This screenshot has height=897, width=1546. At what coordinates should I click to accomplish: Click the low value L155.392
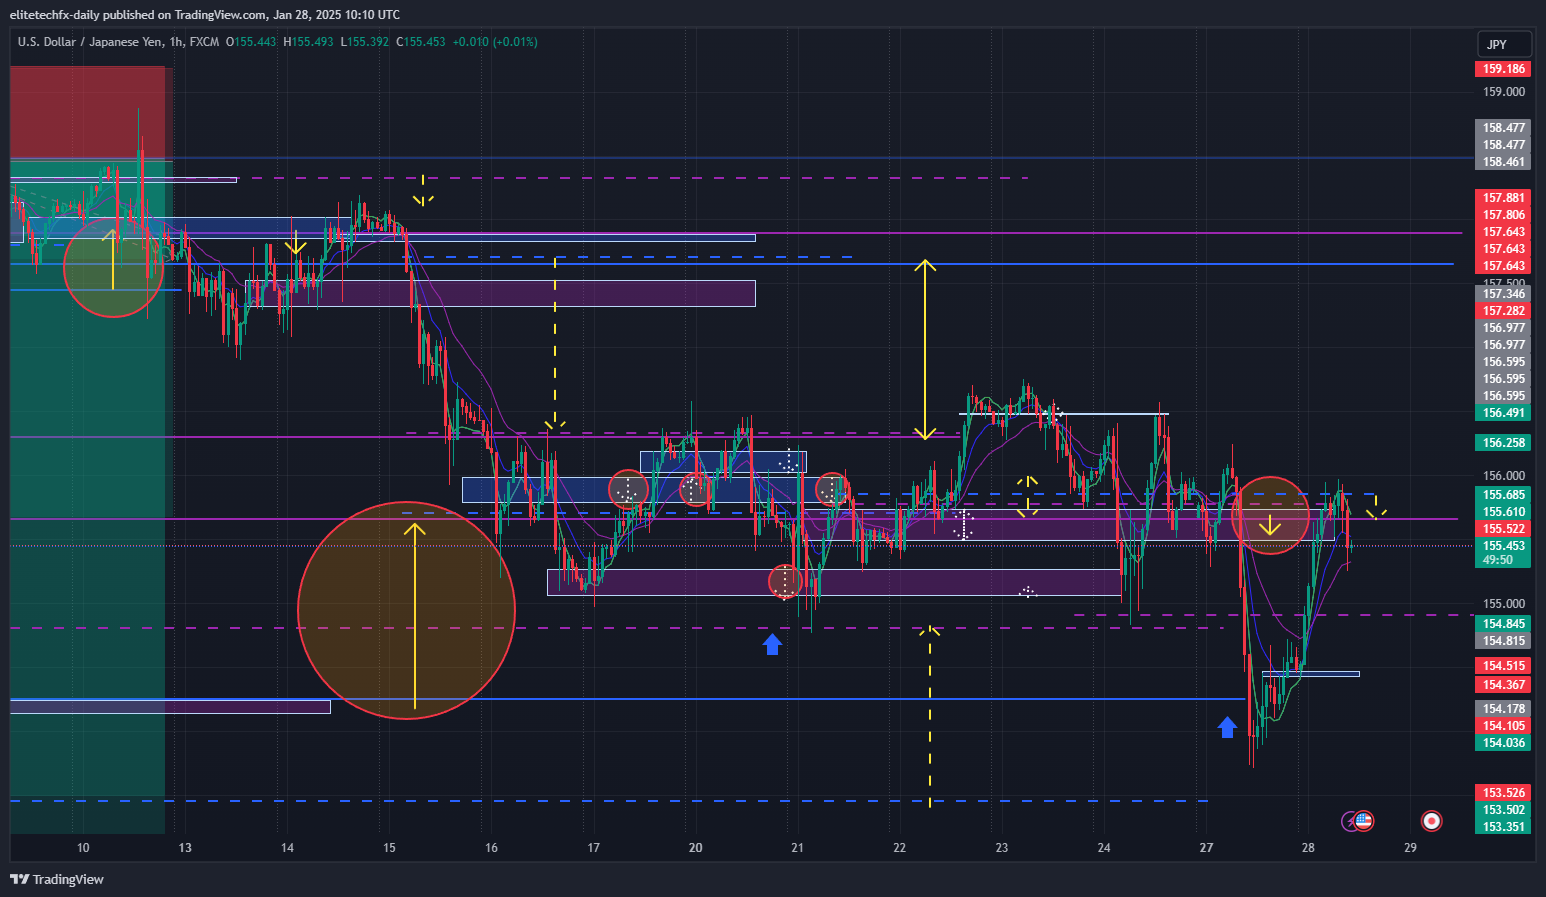click(364, 42)
